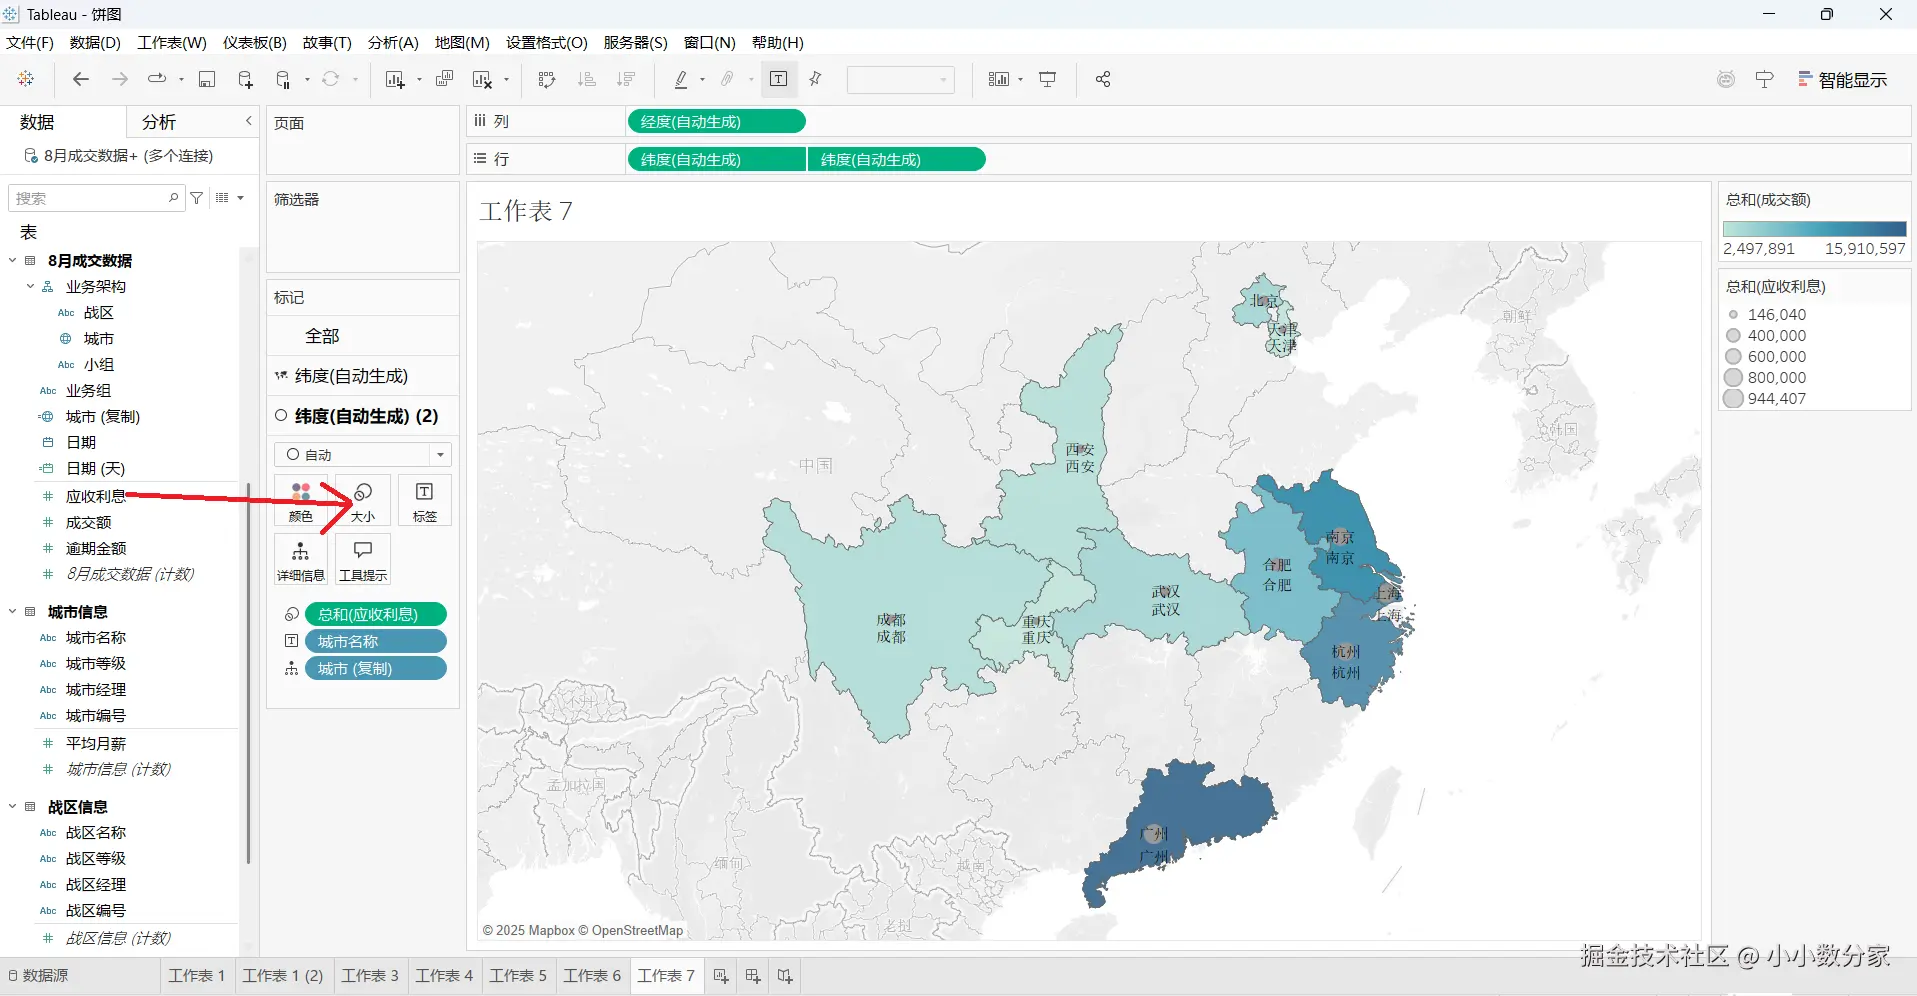Collapse the data pane with chevron

[249, 121]
